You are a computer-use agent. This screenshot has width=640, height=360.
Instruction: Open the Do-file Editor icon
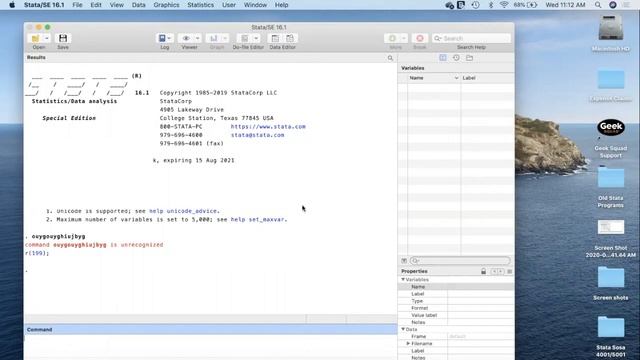244,38
